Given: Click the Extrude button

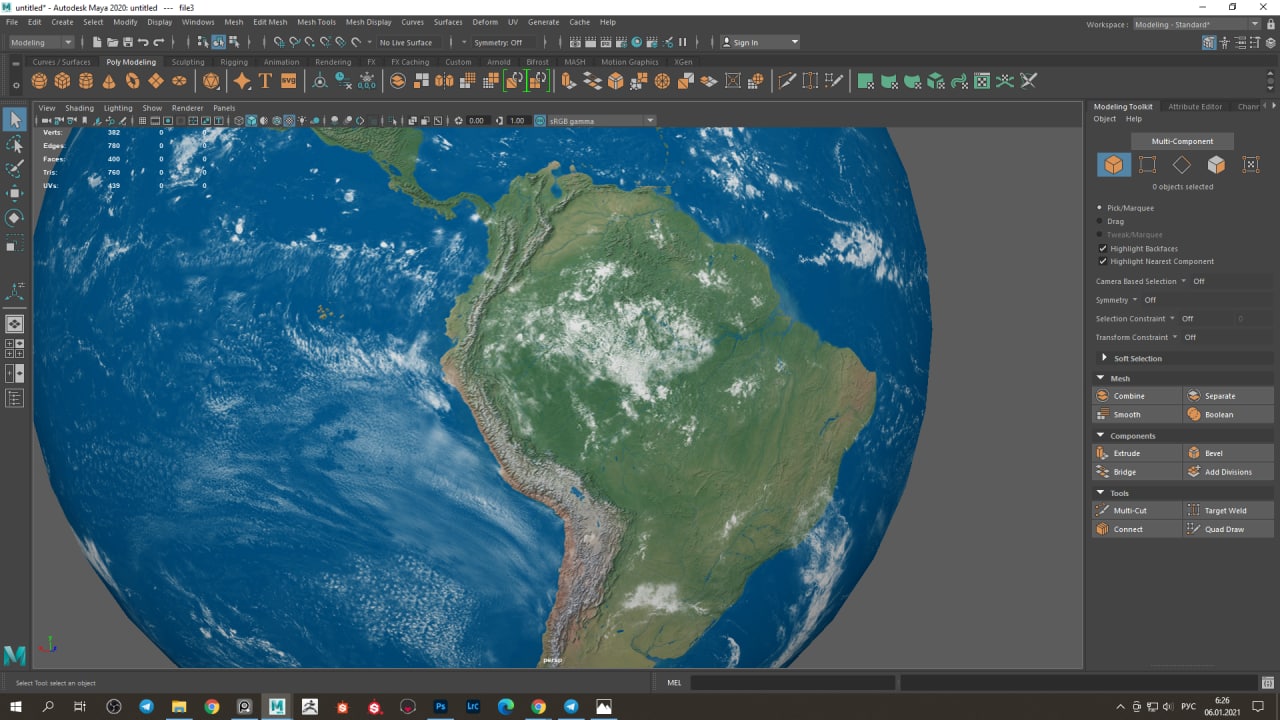Looking at the screenshot, I should coord(1137,452).
